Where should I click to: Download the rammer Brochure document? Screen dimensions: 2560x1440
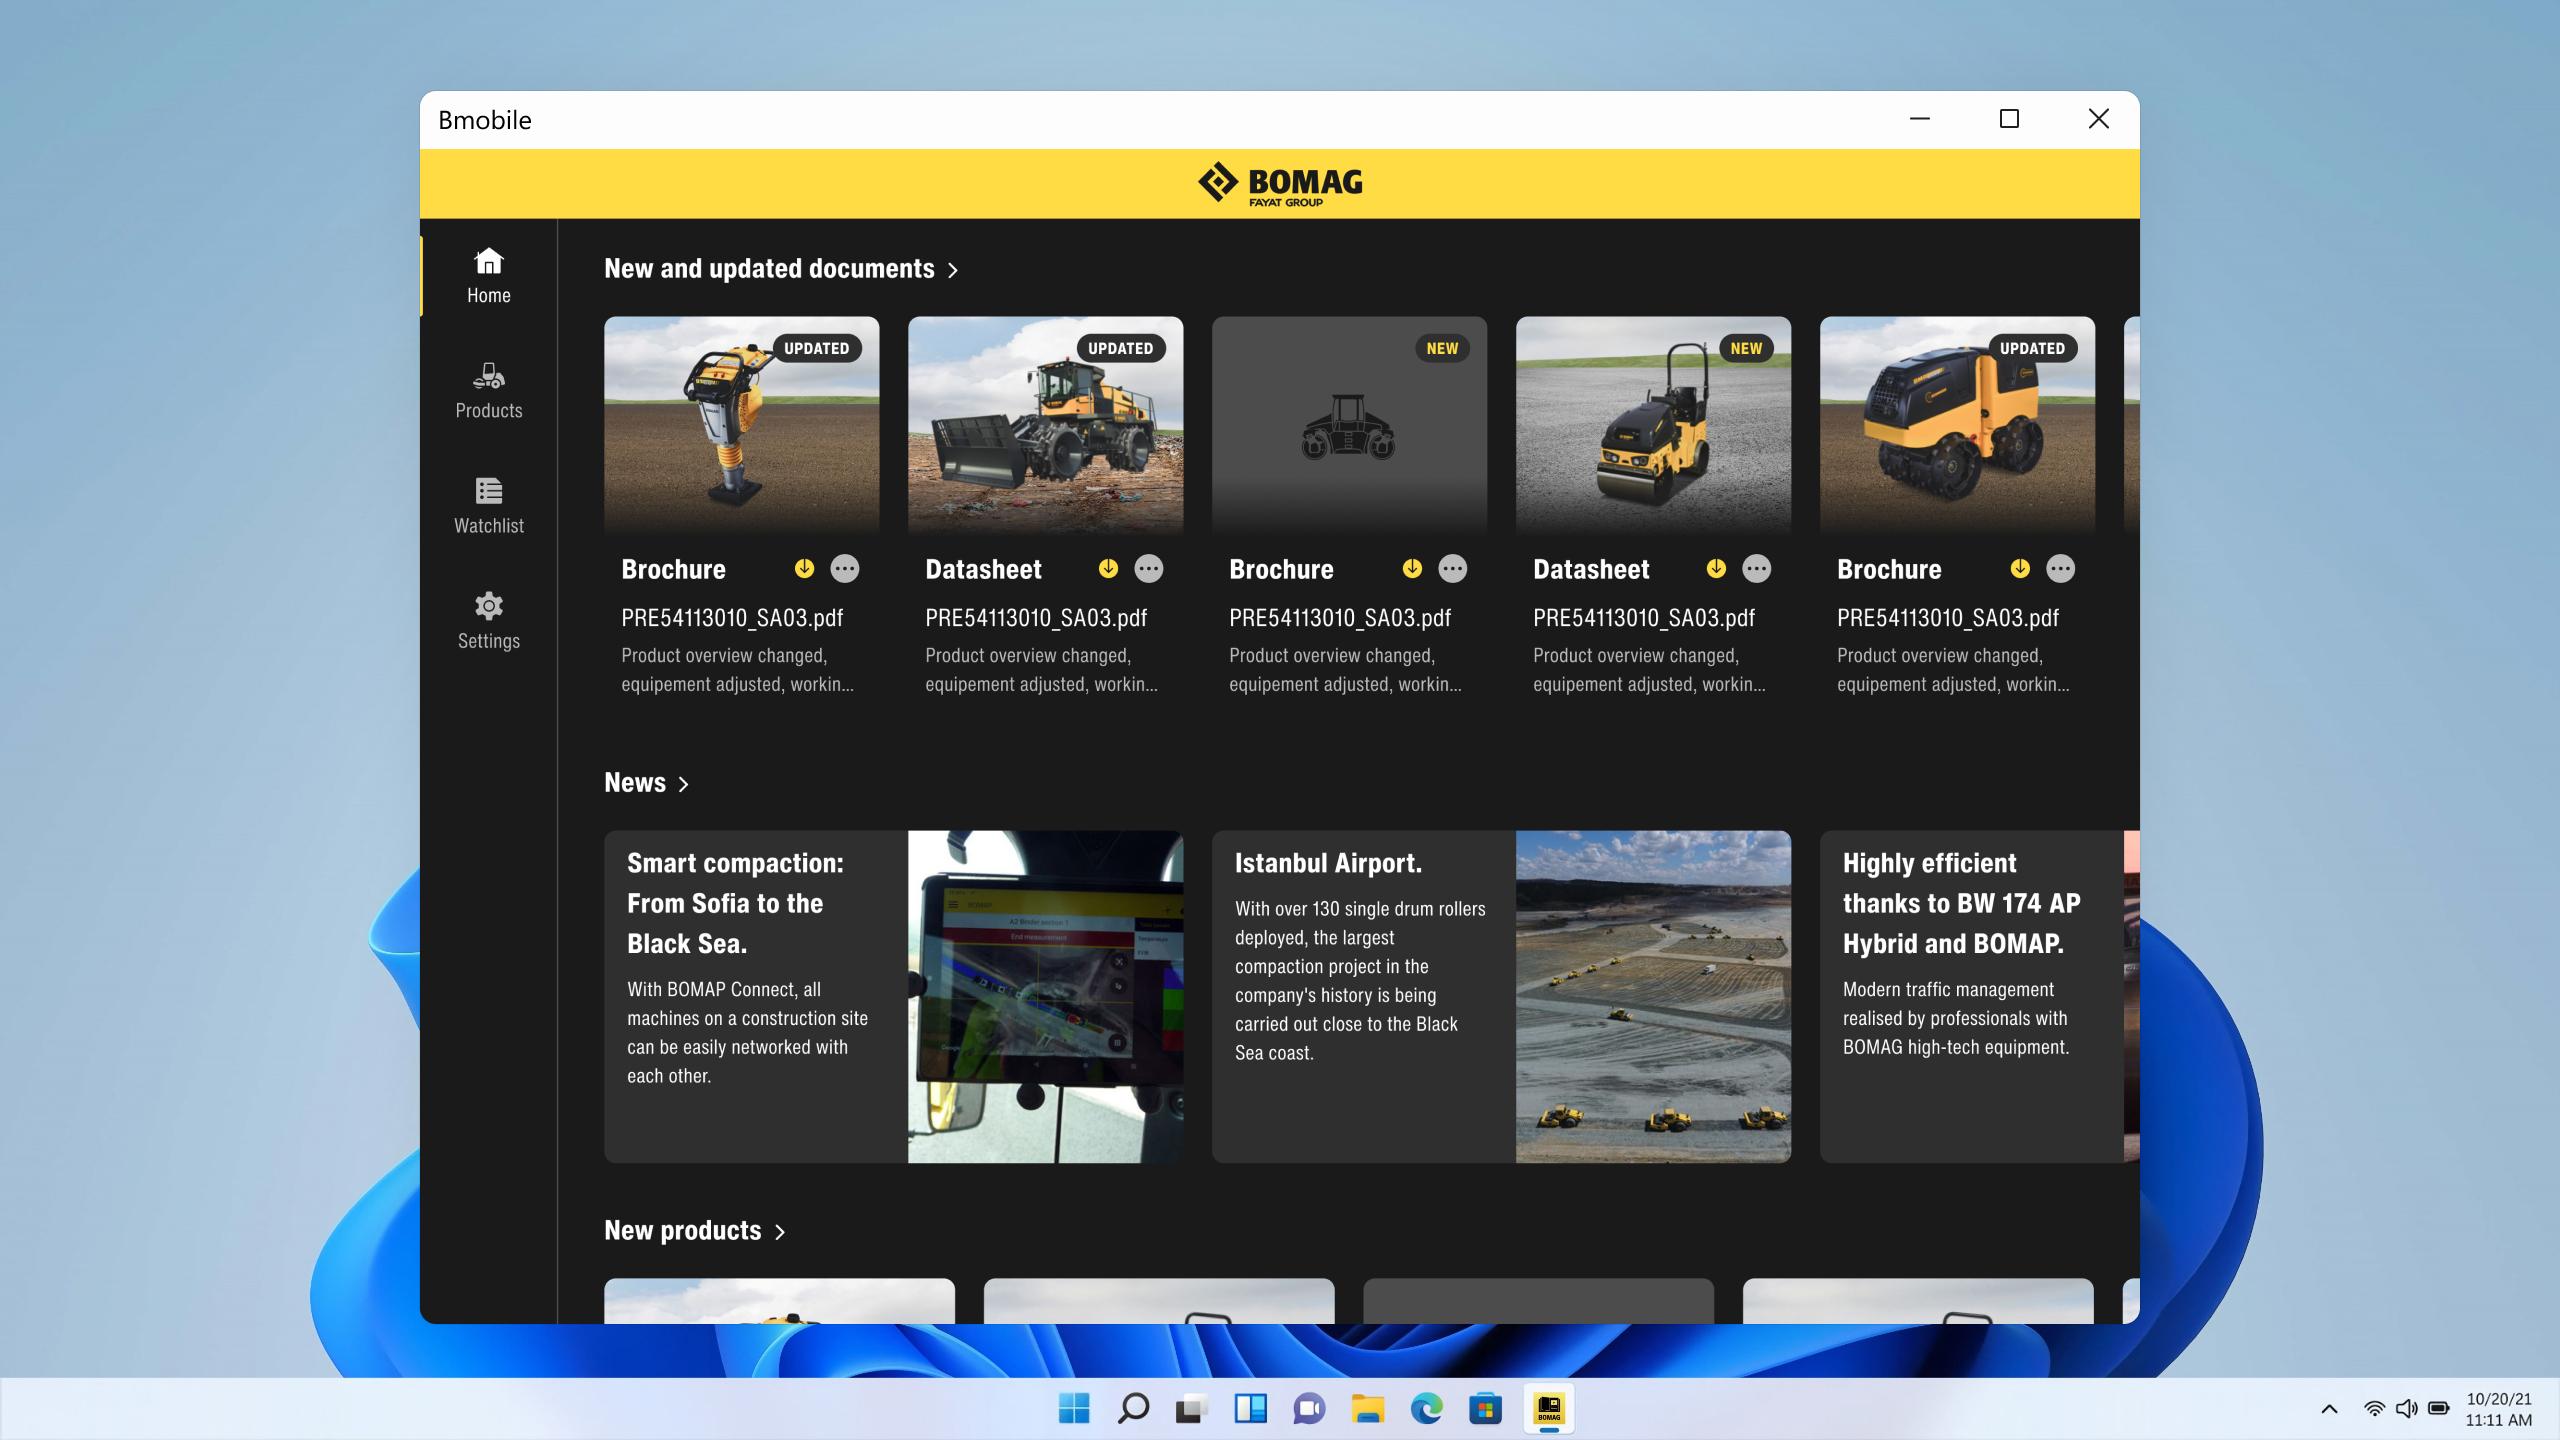(x=804, y=568)
